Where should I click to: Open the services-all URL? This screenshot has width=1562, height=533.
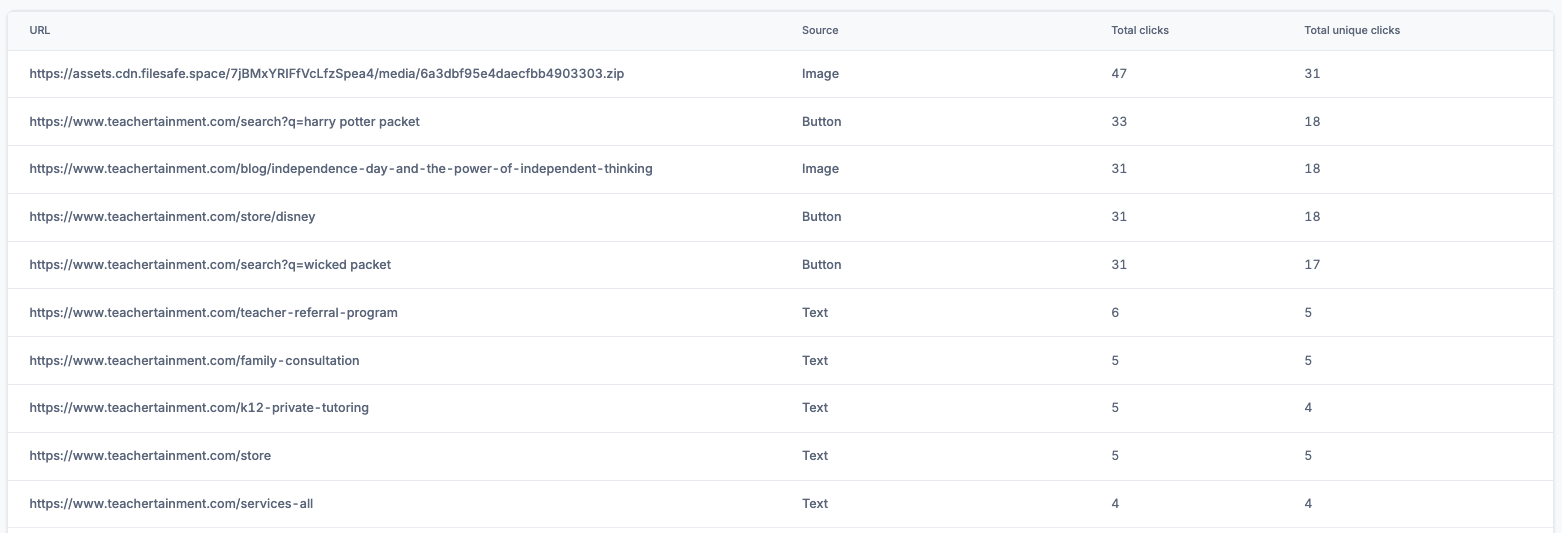click(x=171, y=504)
